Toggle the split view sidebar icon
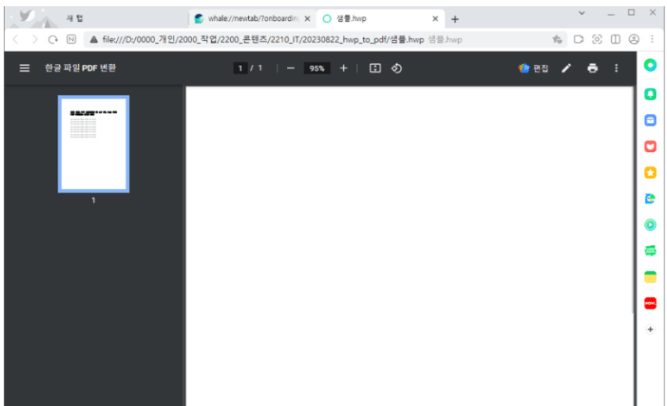 pos(616,40)
